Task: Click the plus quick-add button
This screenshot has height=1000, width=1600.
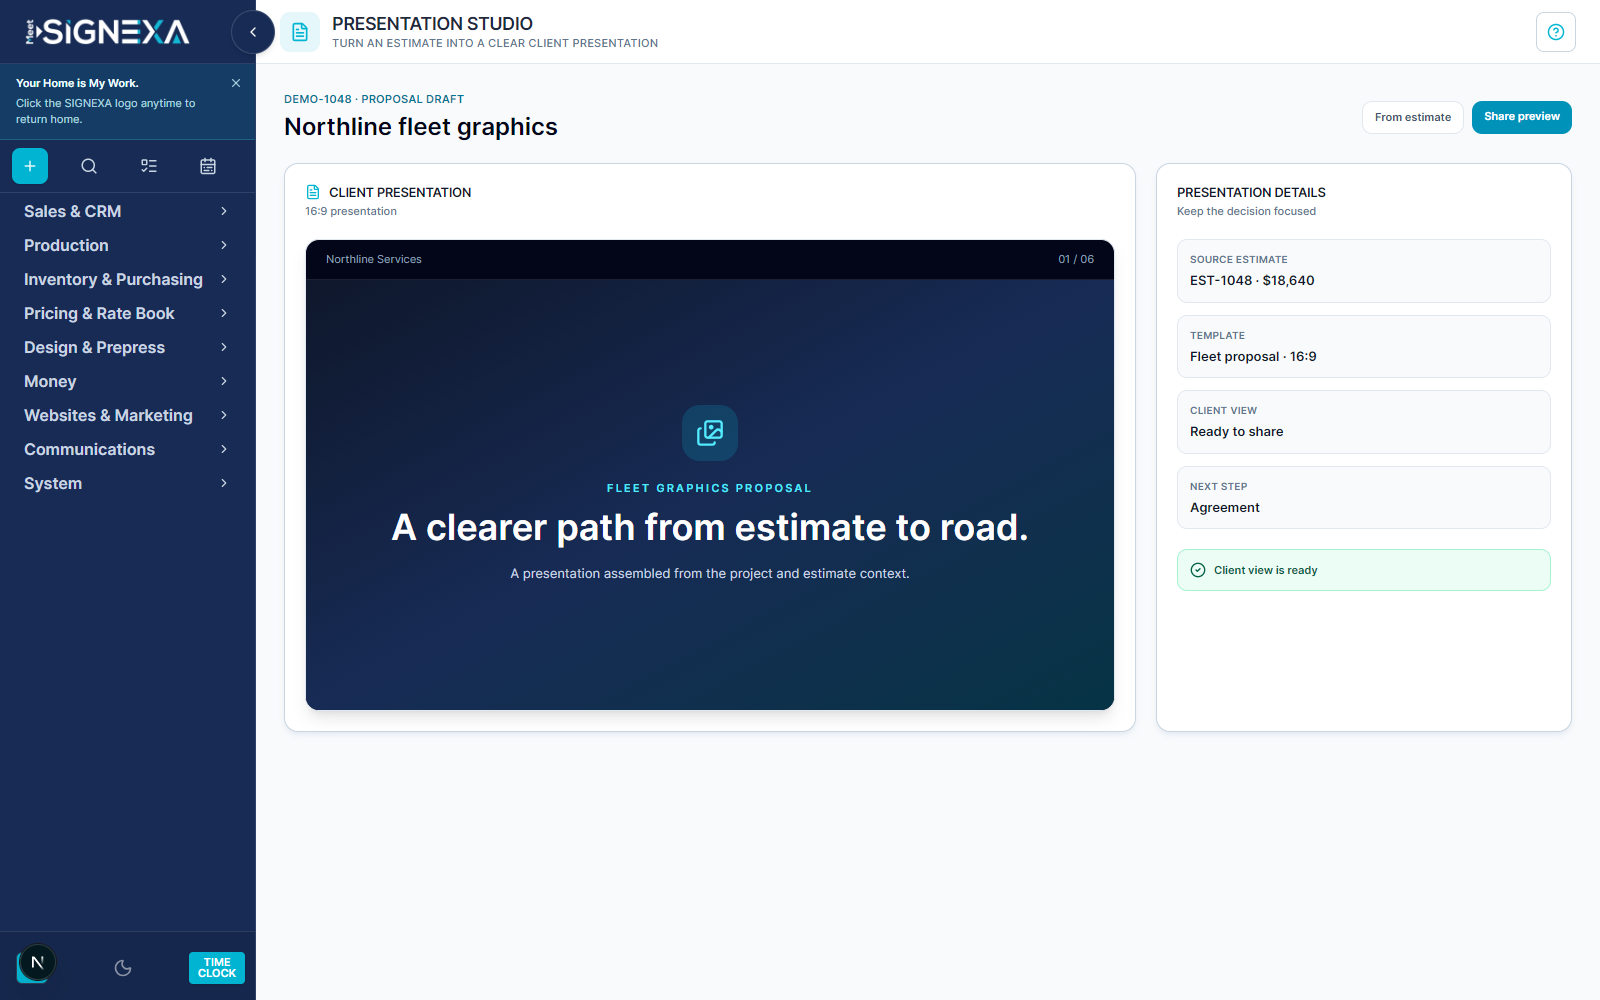Action: tap(30, 166)
